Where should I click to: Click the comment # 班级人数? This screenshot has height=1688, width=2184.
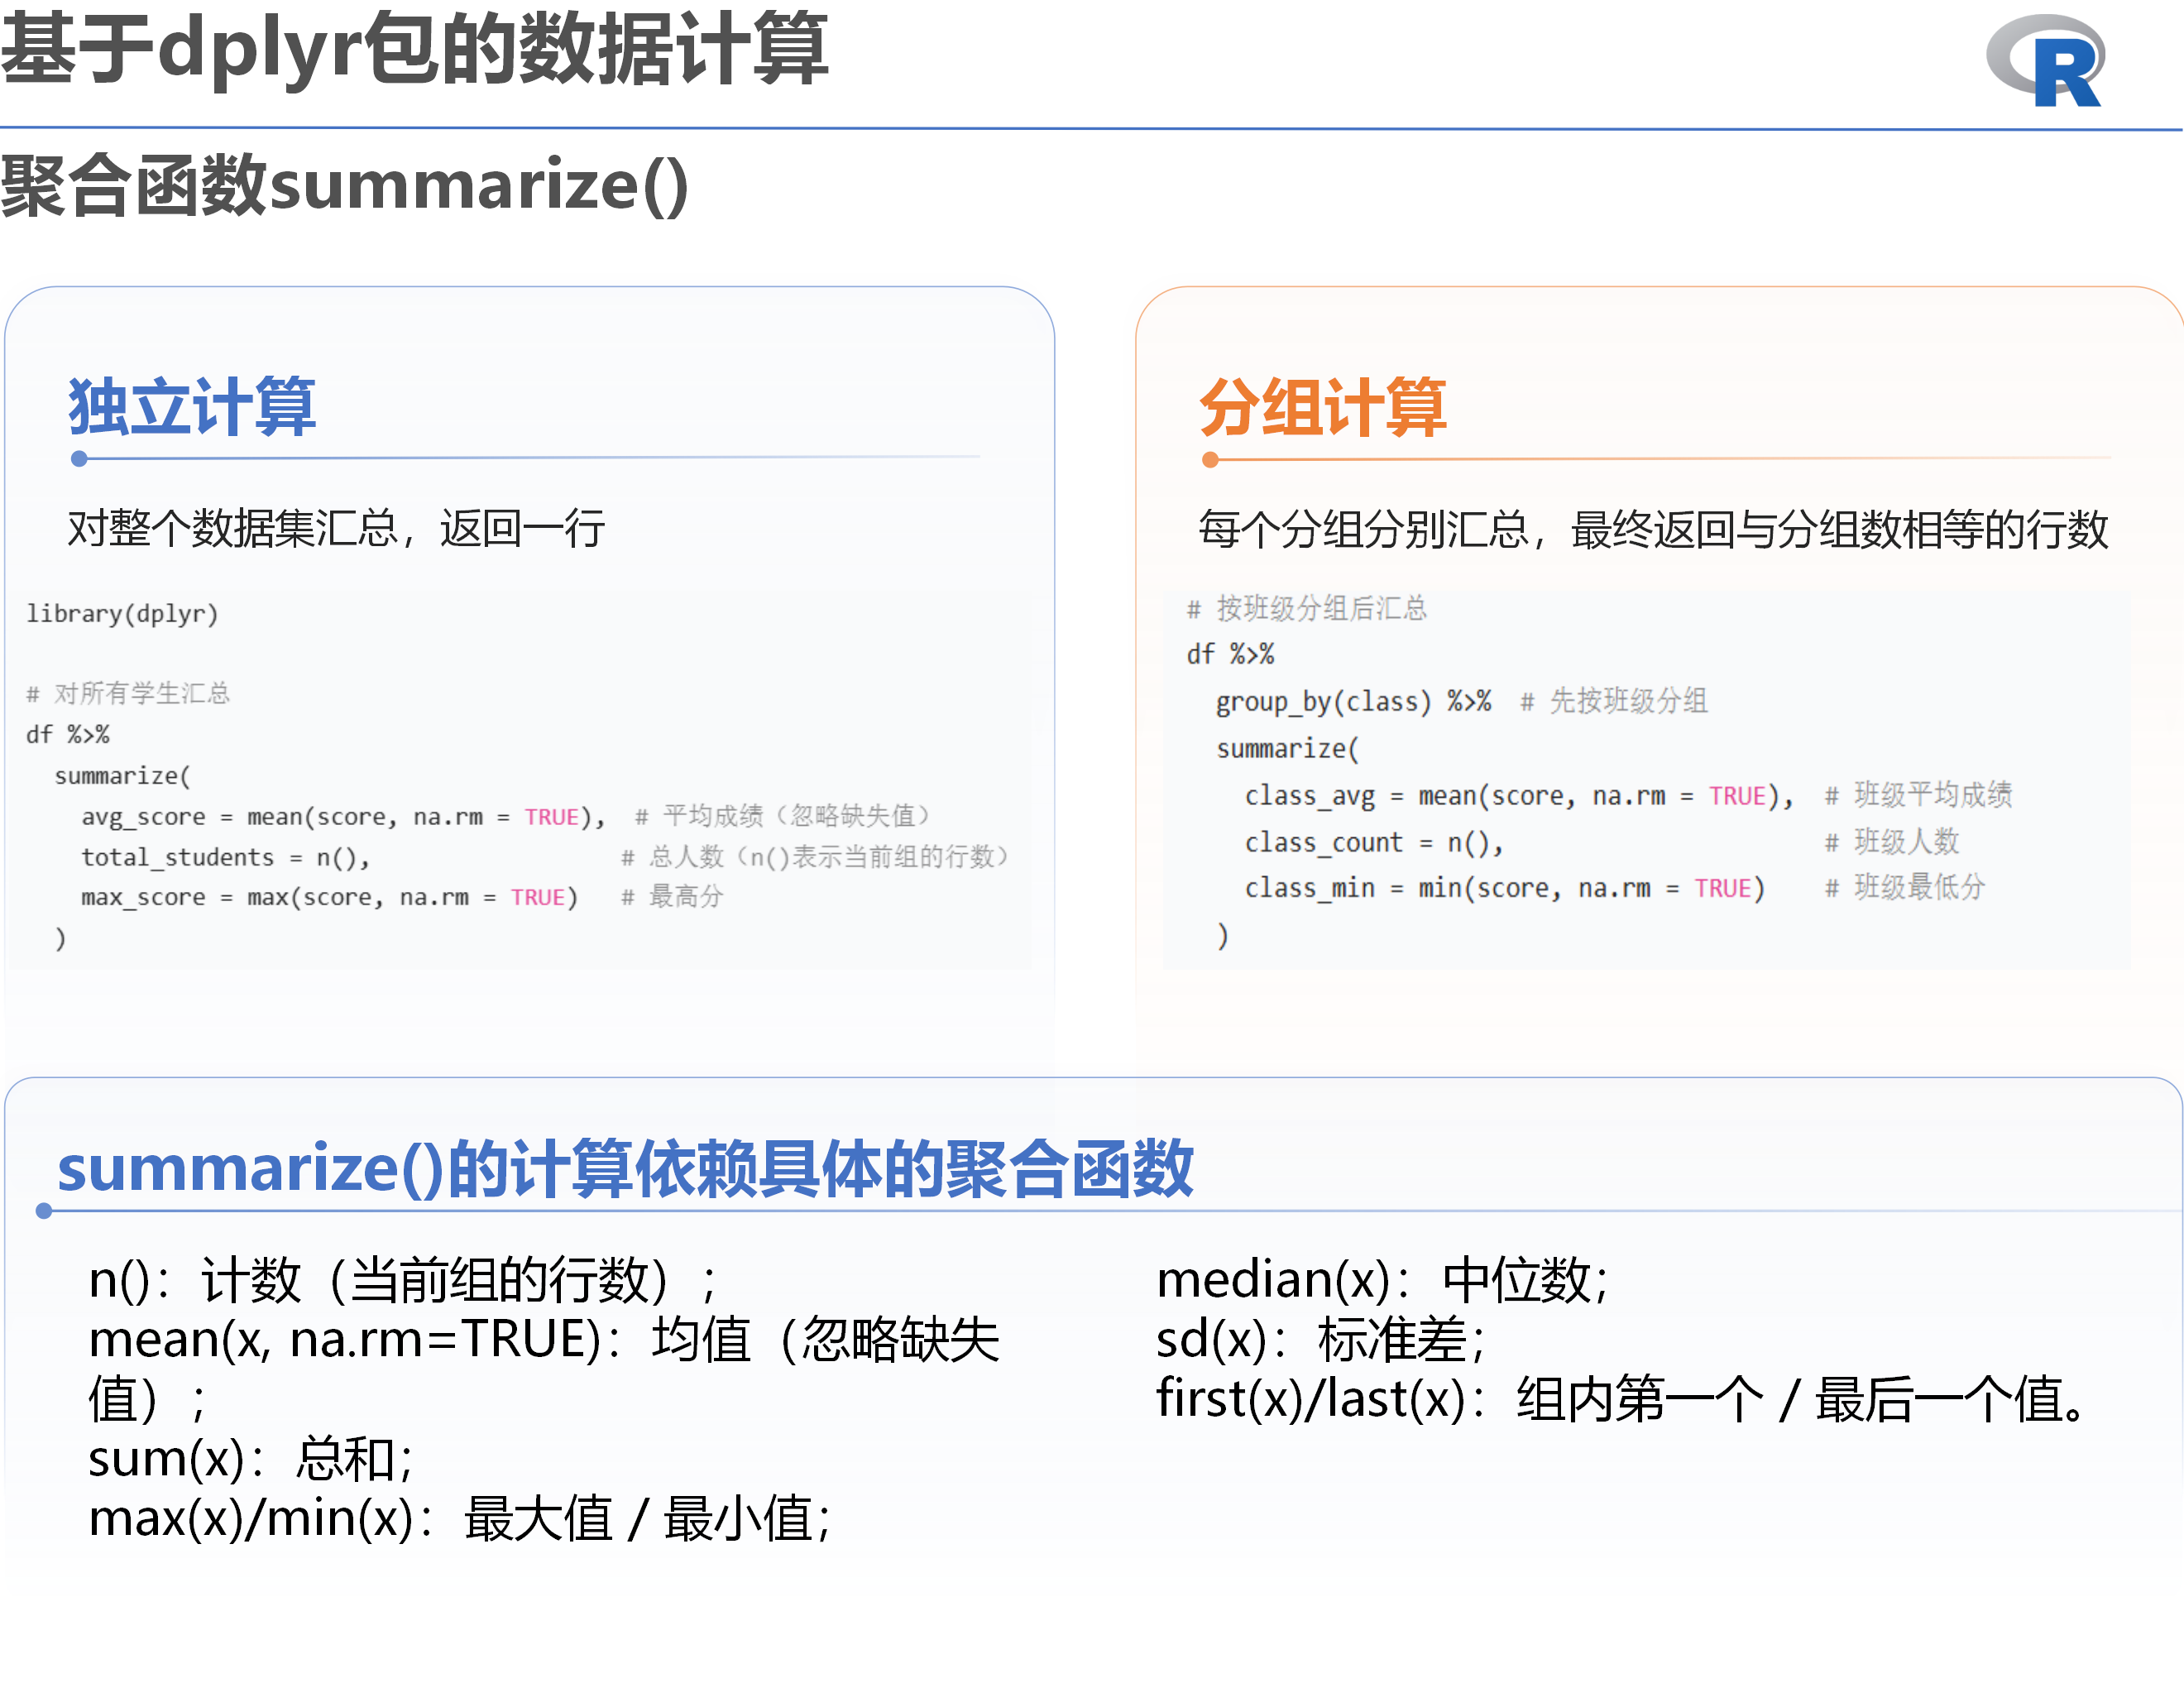click(1892, 842)
